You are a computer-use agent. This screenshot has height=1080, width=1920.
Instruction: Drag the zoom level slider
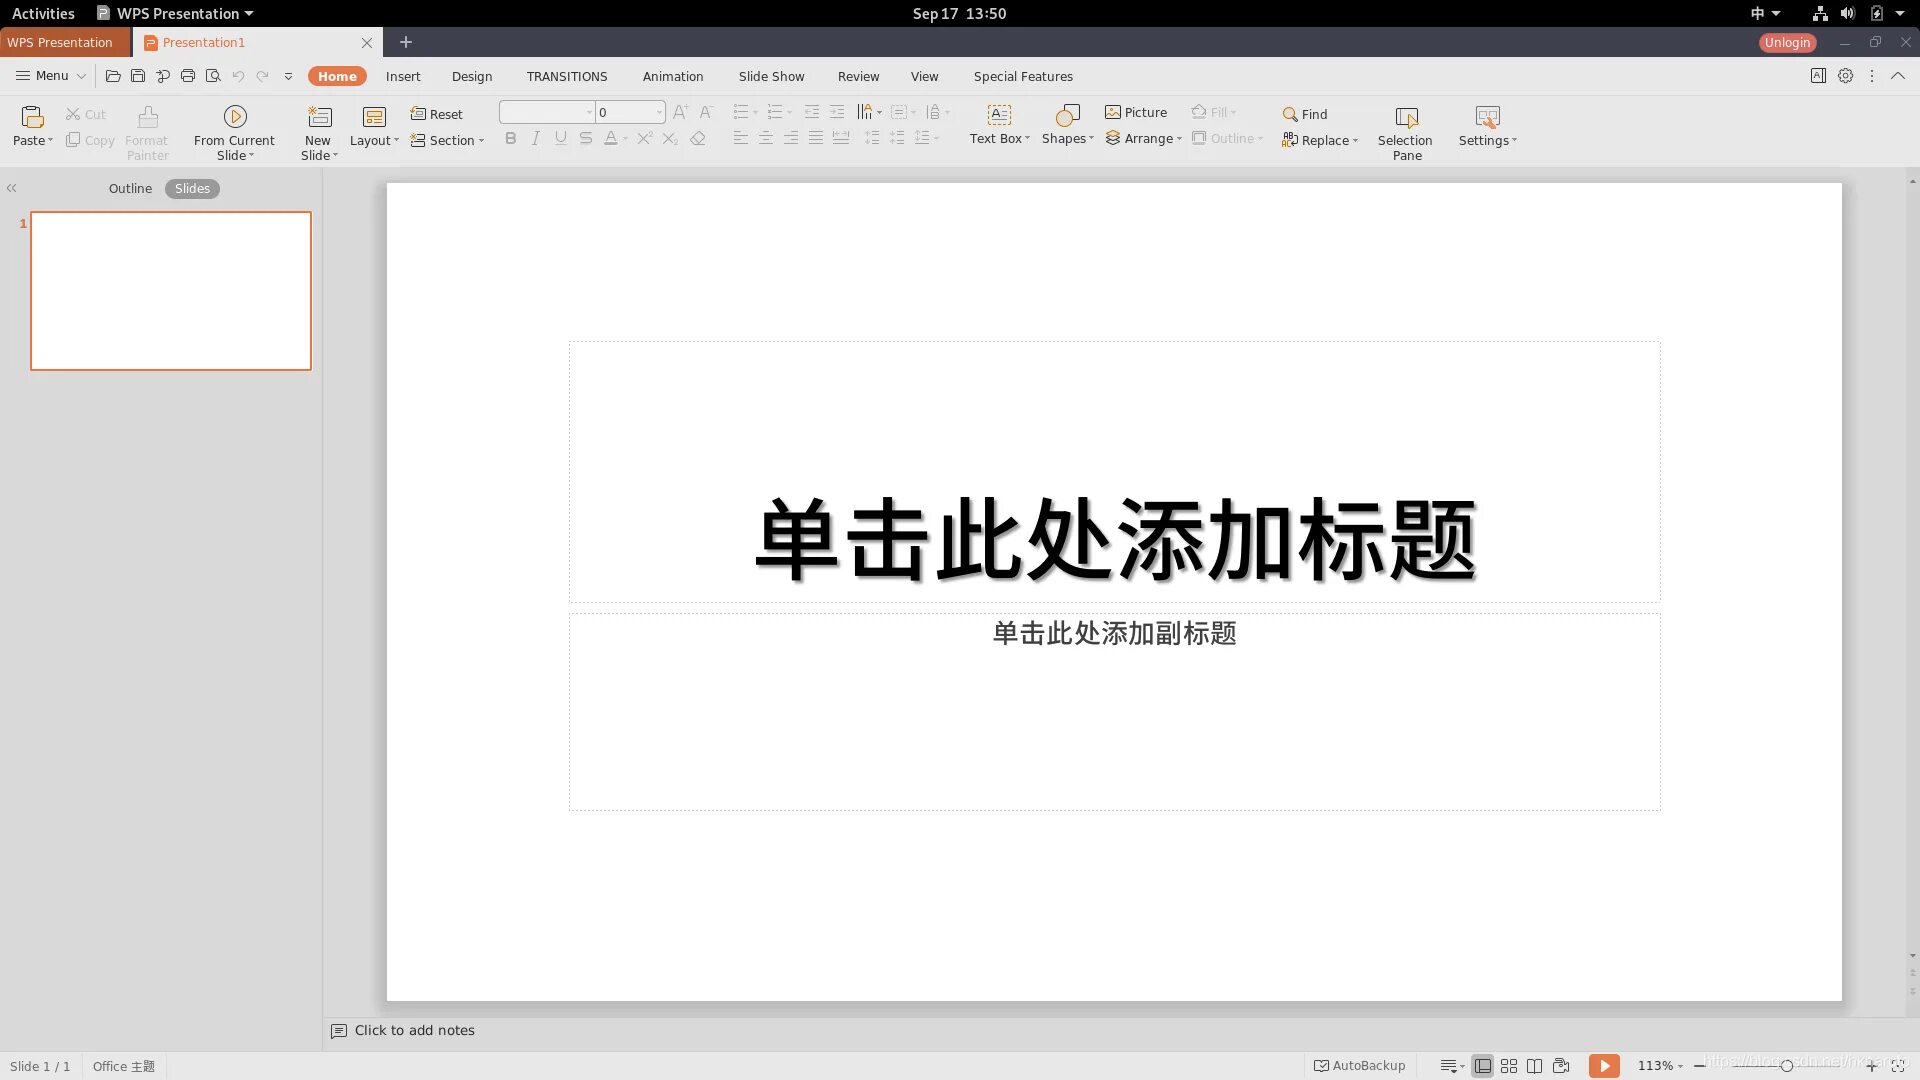1785,1065
